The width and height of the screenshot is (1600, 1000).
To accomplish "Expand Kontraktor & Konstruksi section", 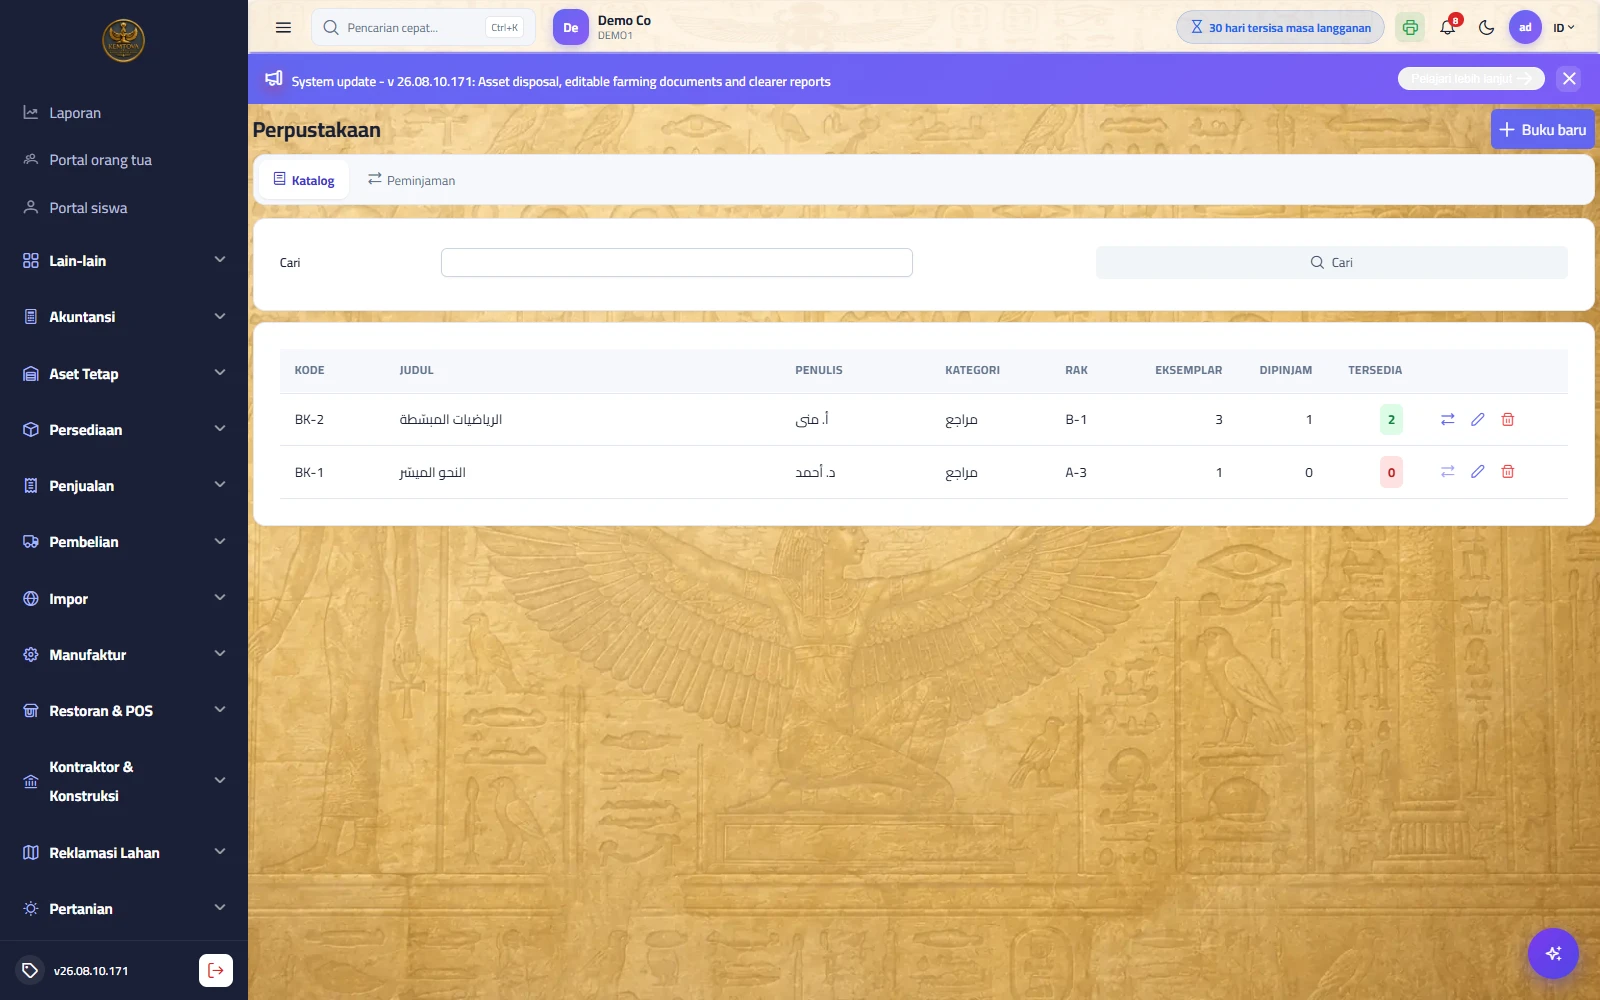I will pos(124,781).
